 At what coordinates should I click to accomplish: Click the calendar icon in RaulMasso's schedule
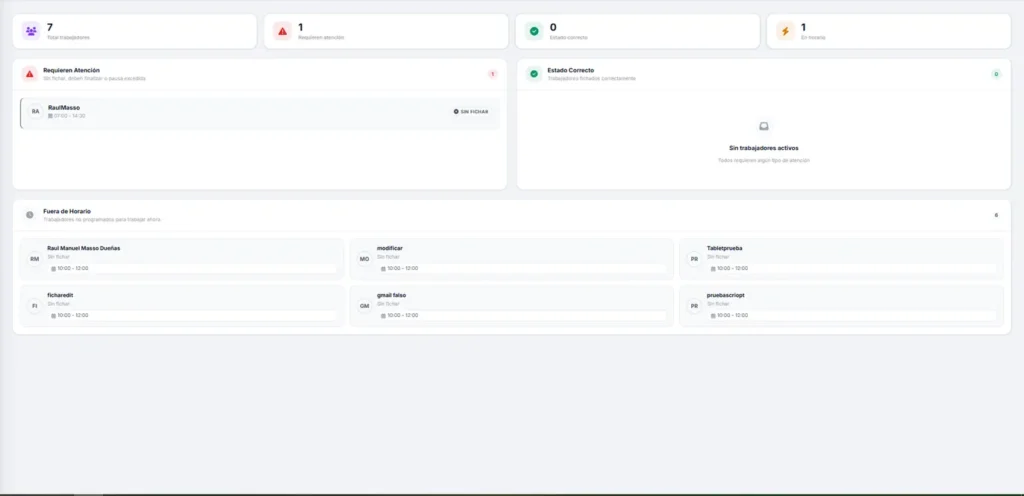click(50, 116)
